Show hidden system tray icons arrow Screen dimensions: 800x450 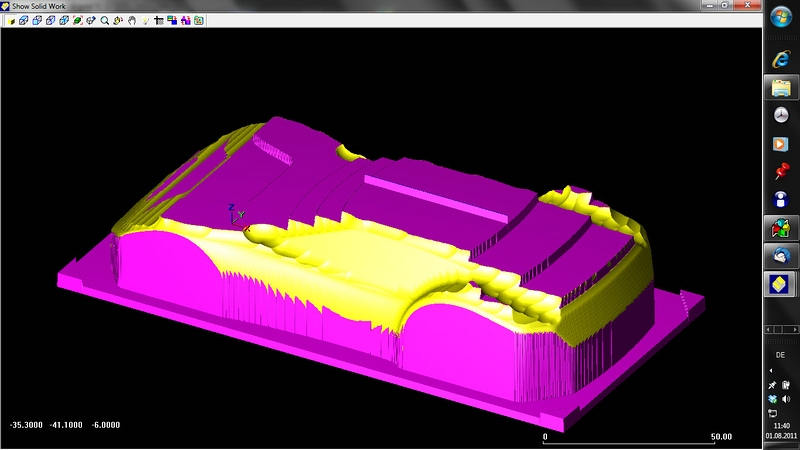(x=771, y=370)
